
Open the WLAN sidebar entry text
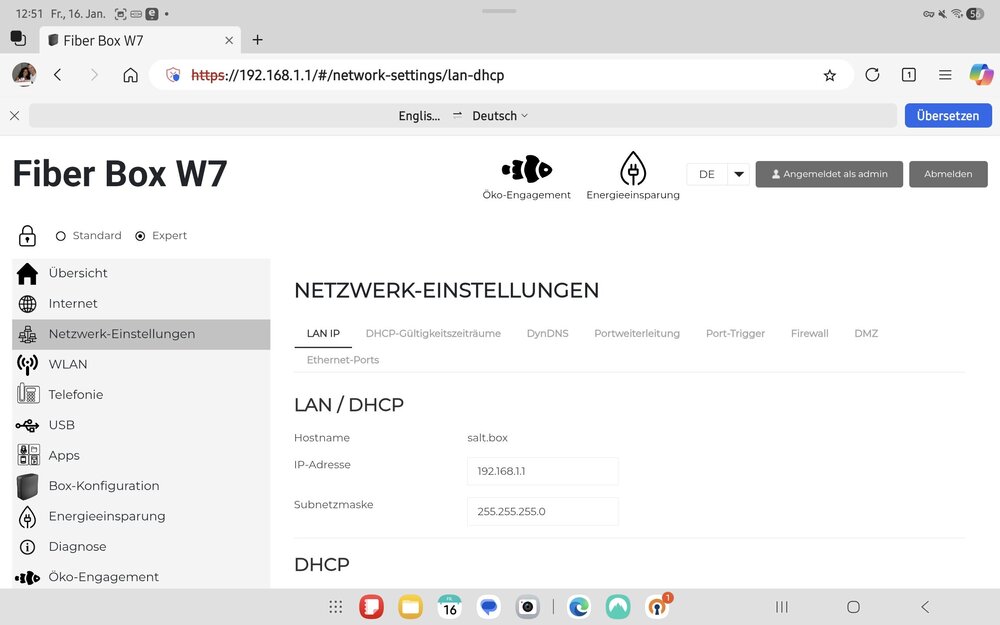68,364
